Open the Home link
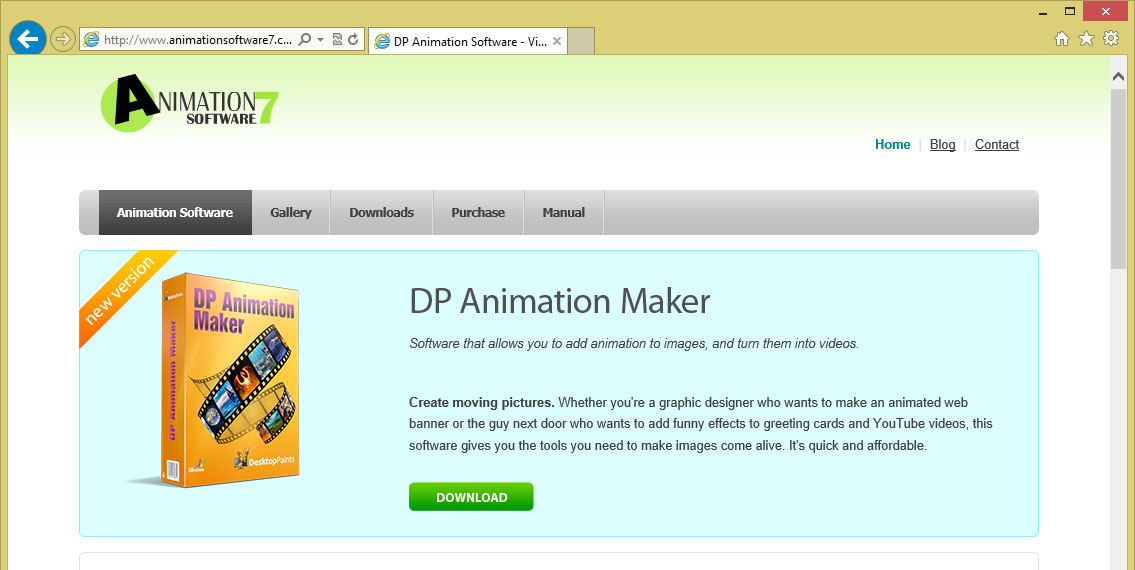This screenshot has width=1135, height=570. click(893, 144)
